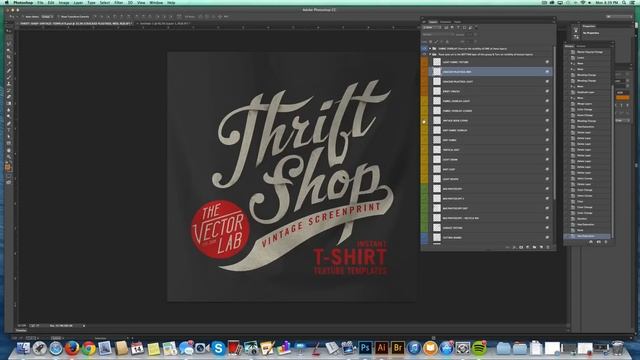This screenshot has width=640, height=360.
Task: Toggle the Auto-Select checkbox in options bar
Action: point(24,17)
